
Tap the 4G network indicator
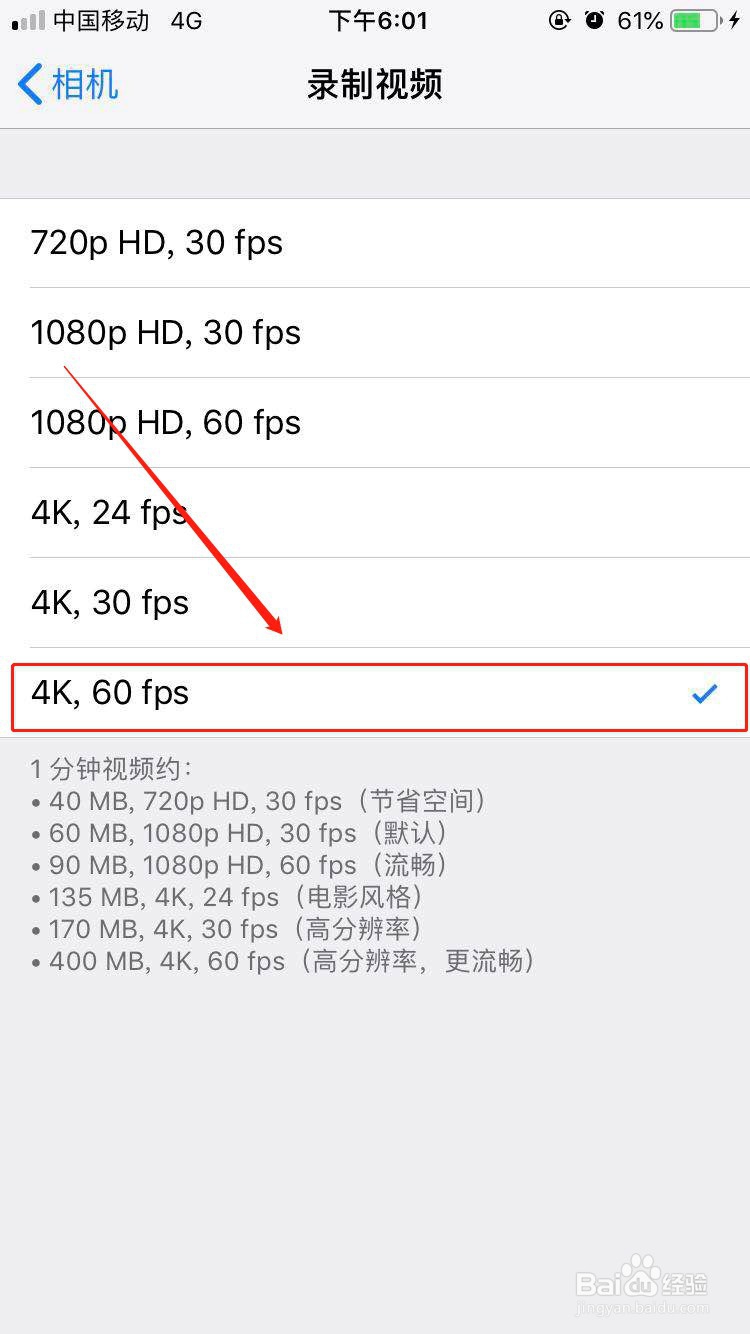tap(186, 20)
